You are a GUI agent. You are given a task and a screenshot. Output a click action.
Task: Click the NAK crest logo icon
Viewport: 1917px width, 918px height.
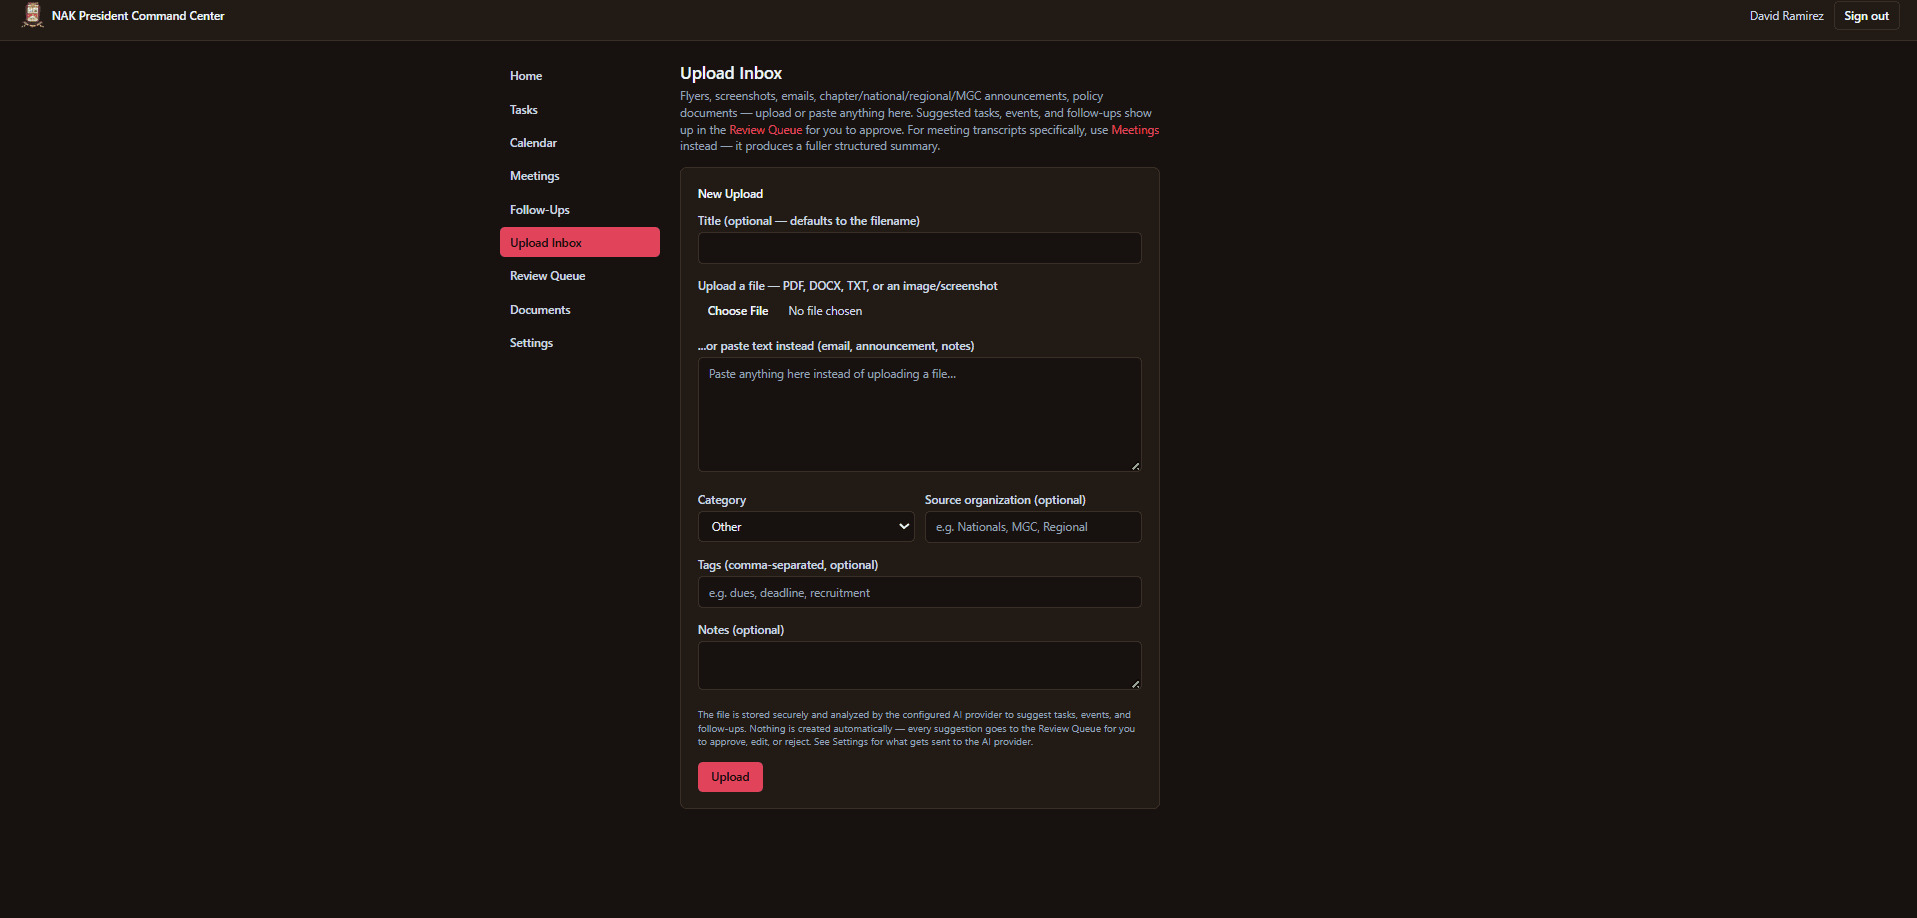pyautogui.click(x=33, y=15)
